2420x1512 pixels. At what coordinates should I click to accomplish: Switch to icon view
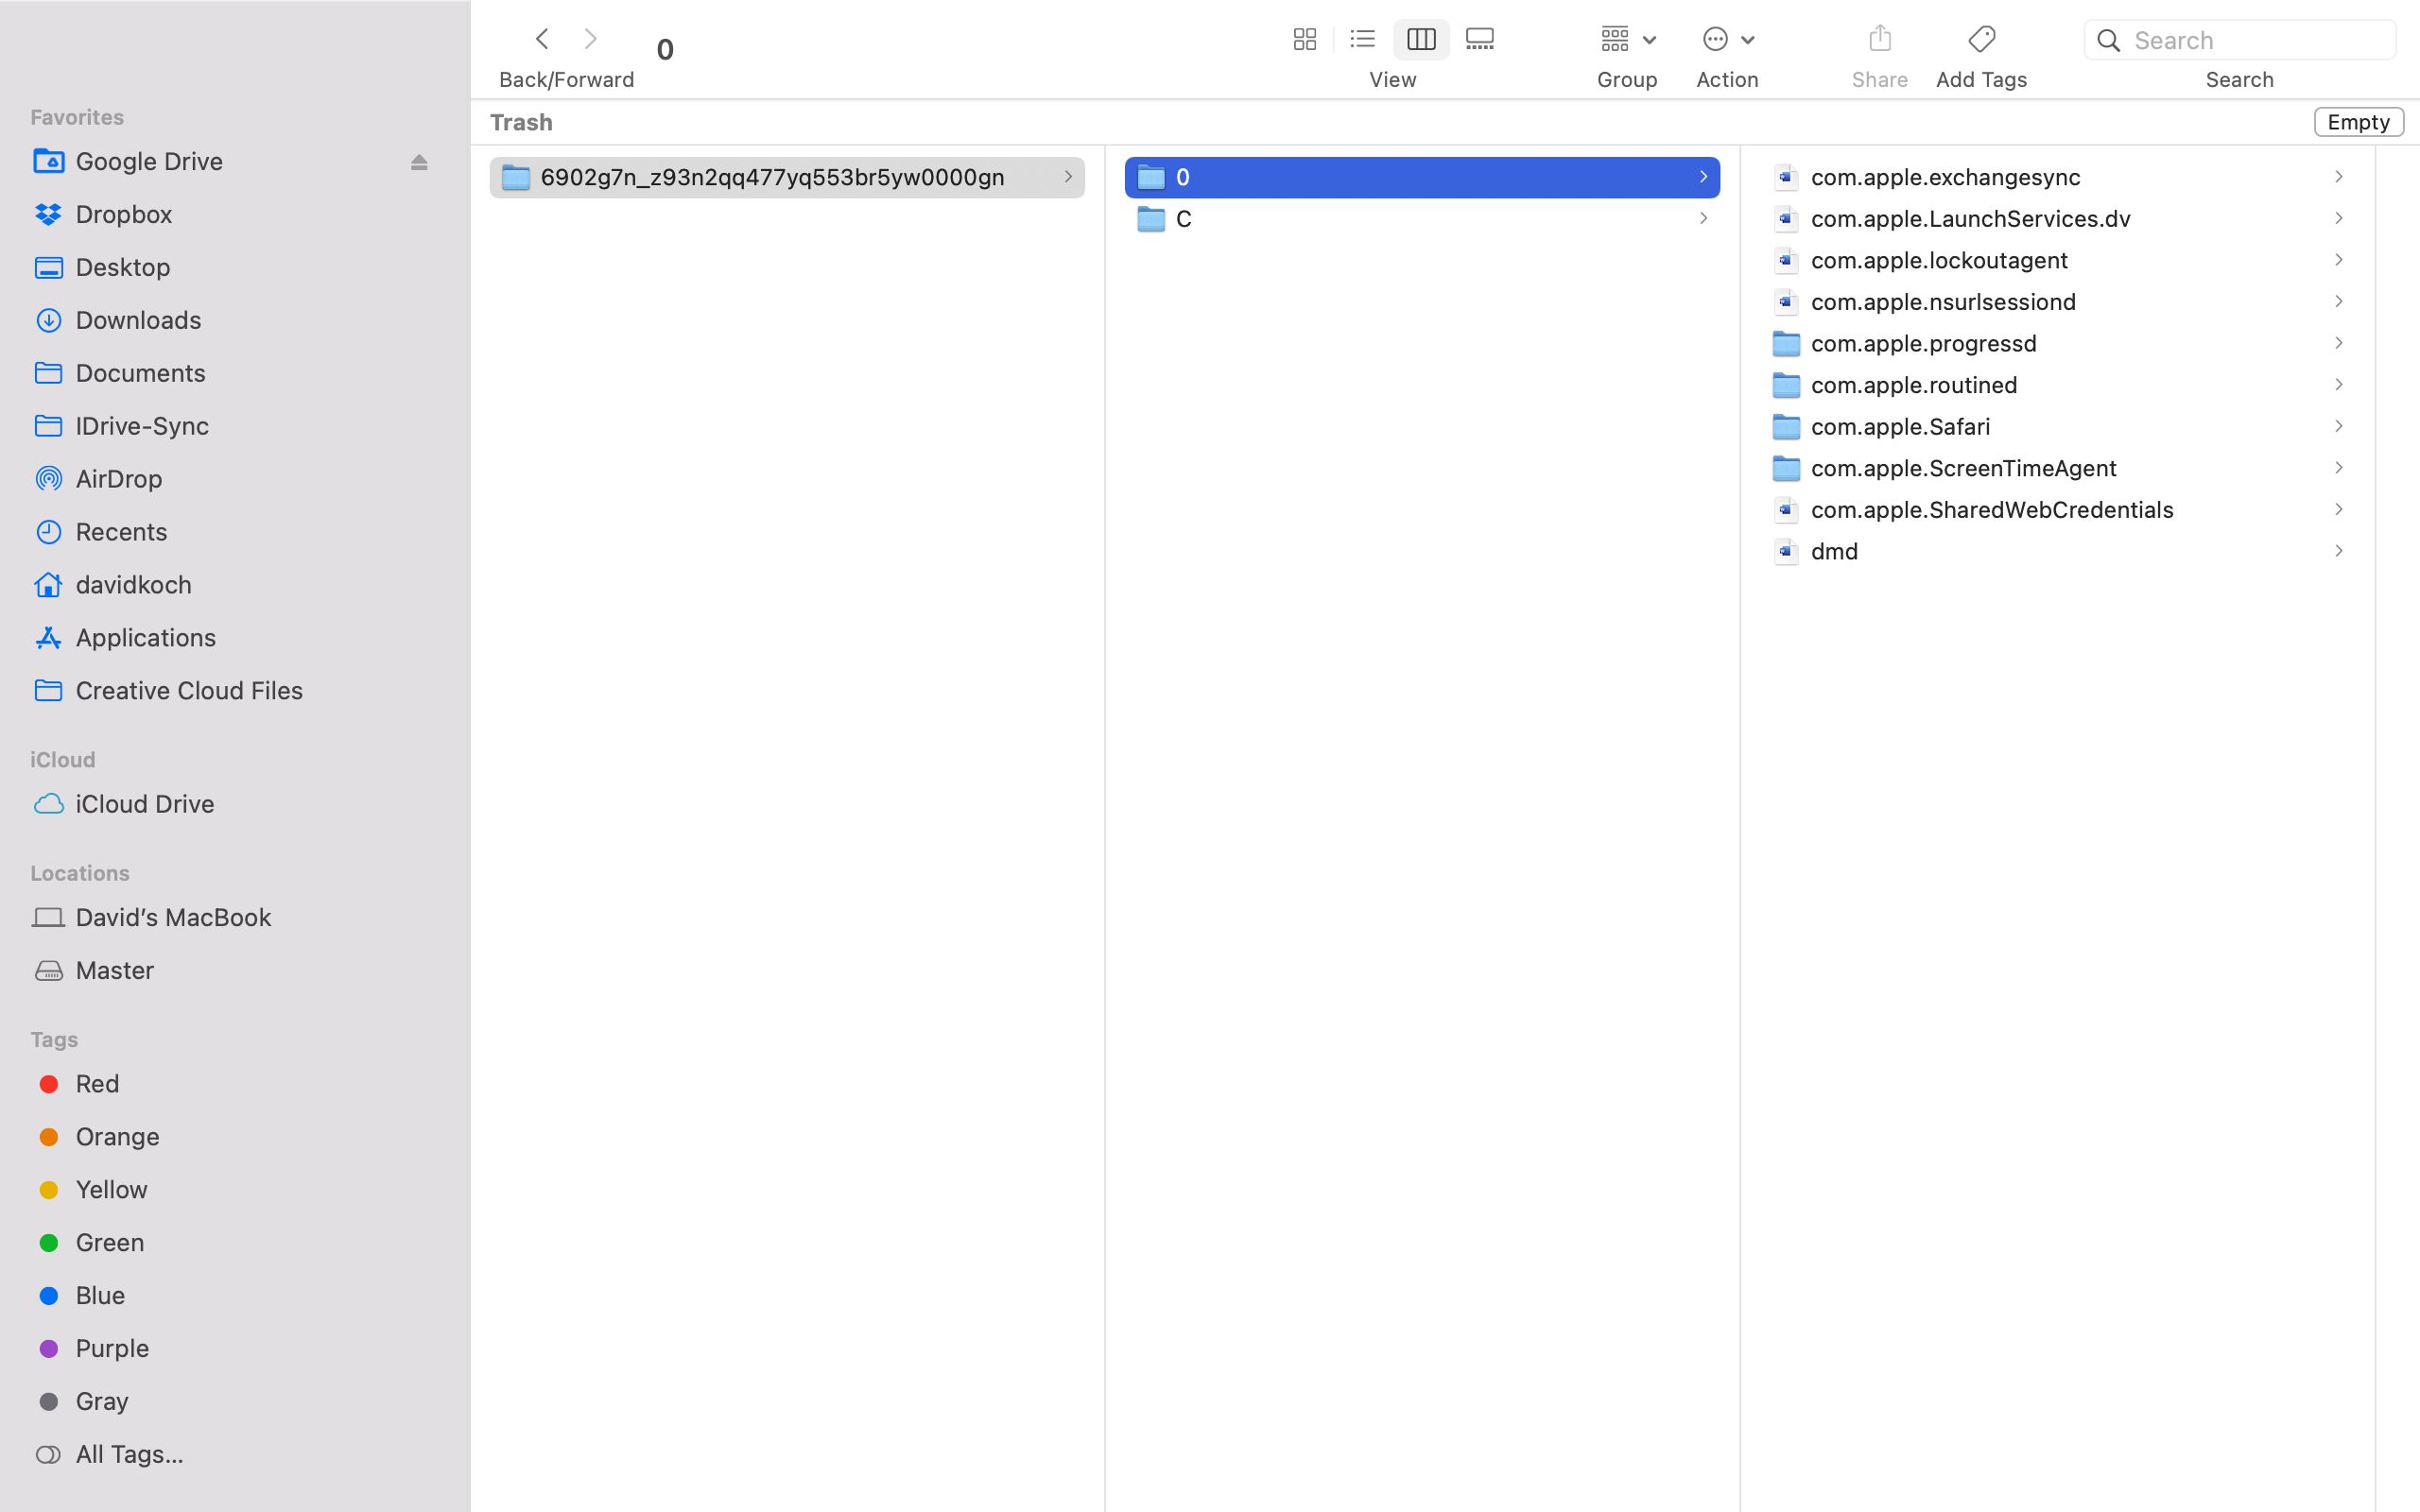pyautogui.click(x=1304, y=39)
